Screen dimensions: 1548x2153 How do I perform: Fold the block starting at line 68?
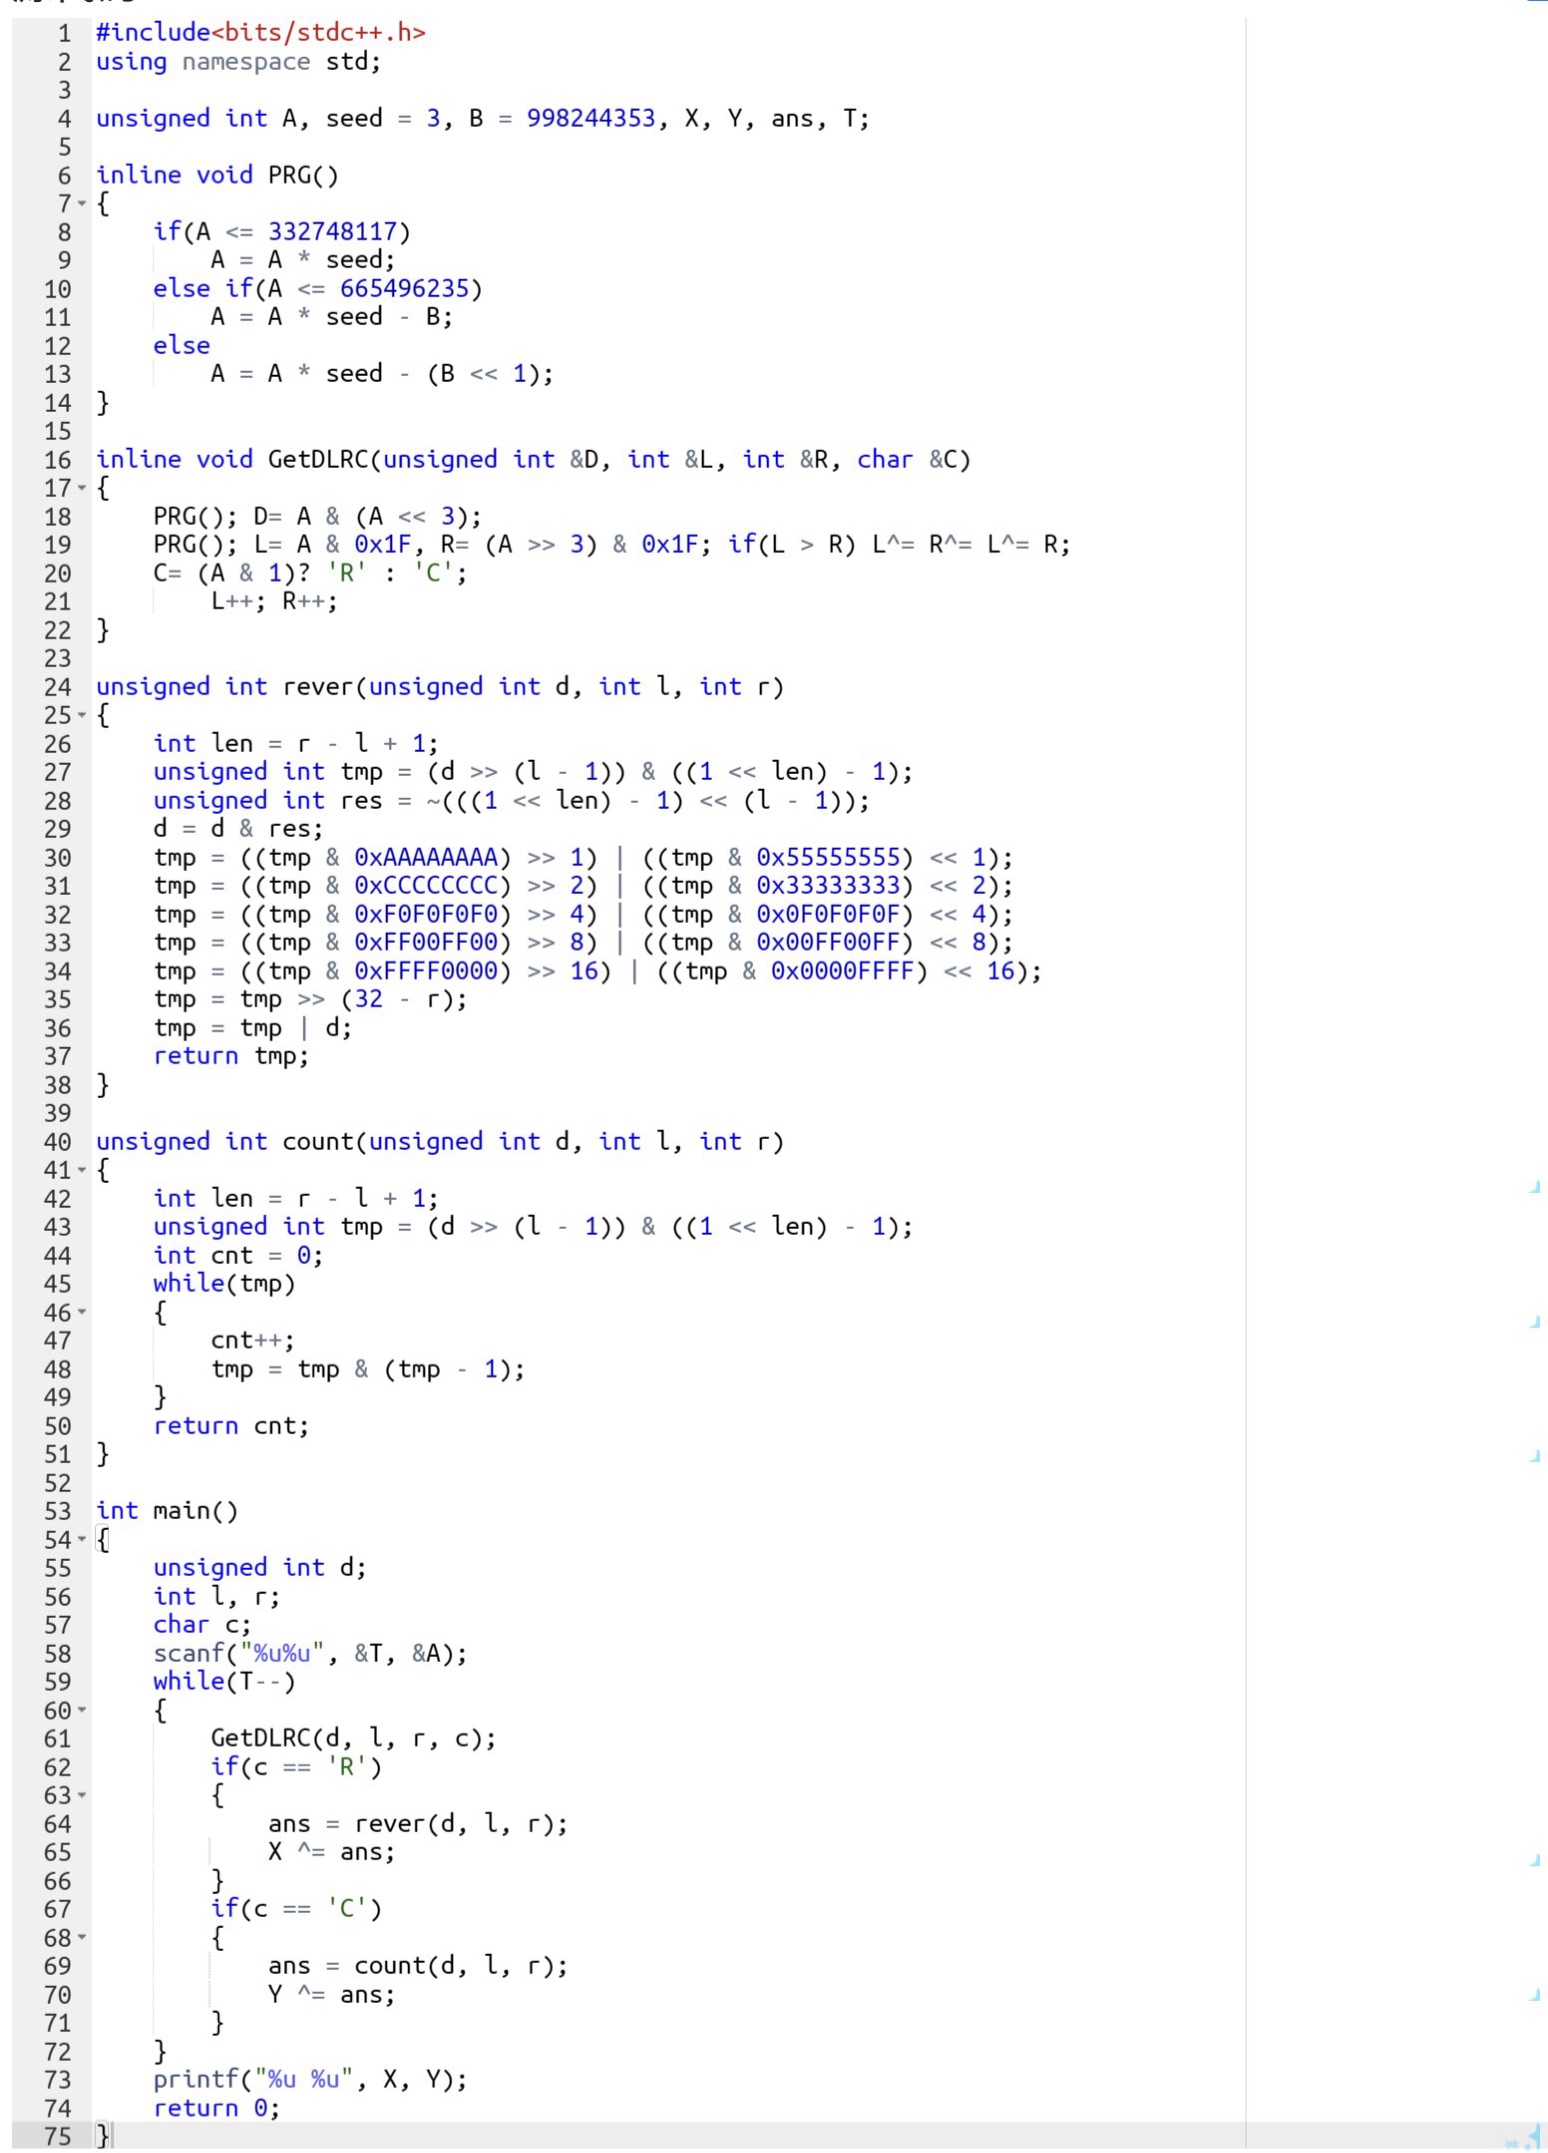point(82,1938)
